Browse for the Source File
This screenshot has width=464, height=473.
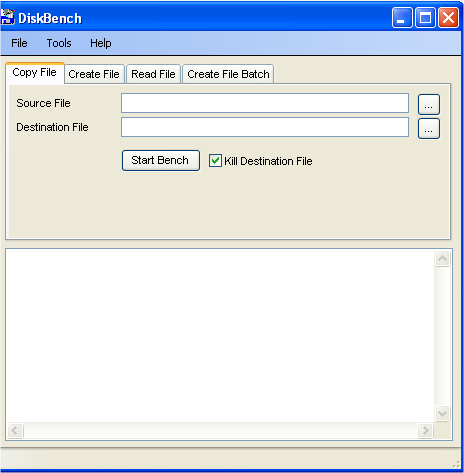point(429,104)
